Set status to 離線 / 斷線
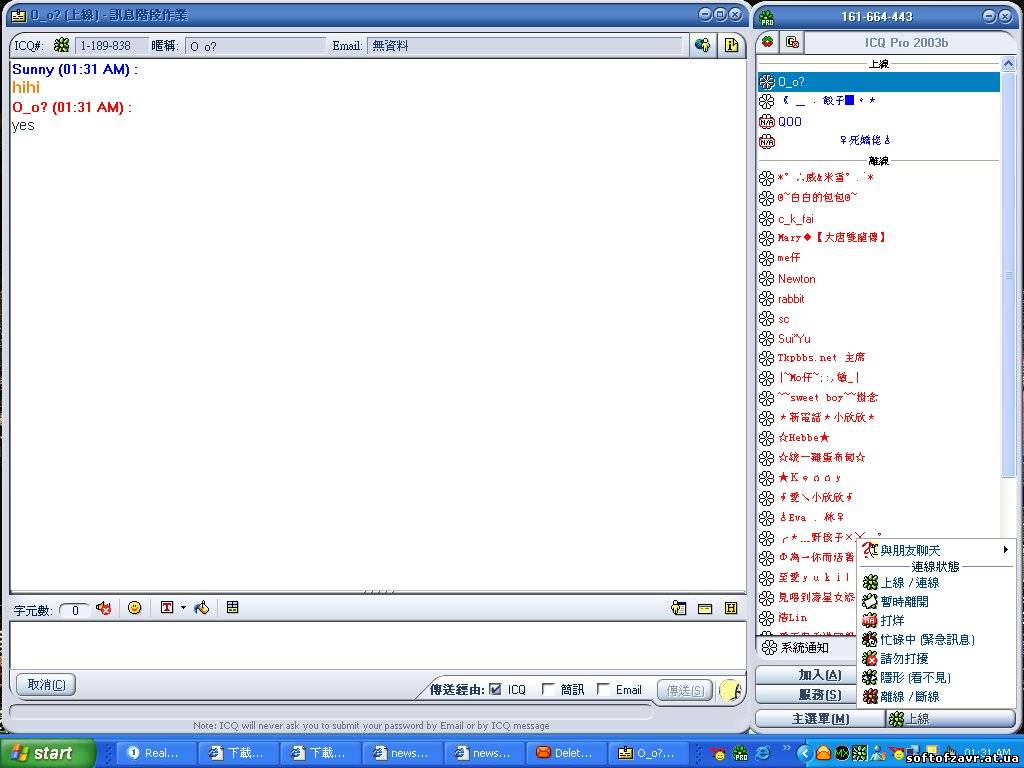1024x768 pixels. (x=936, y=696)
